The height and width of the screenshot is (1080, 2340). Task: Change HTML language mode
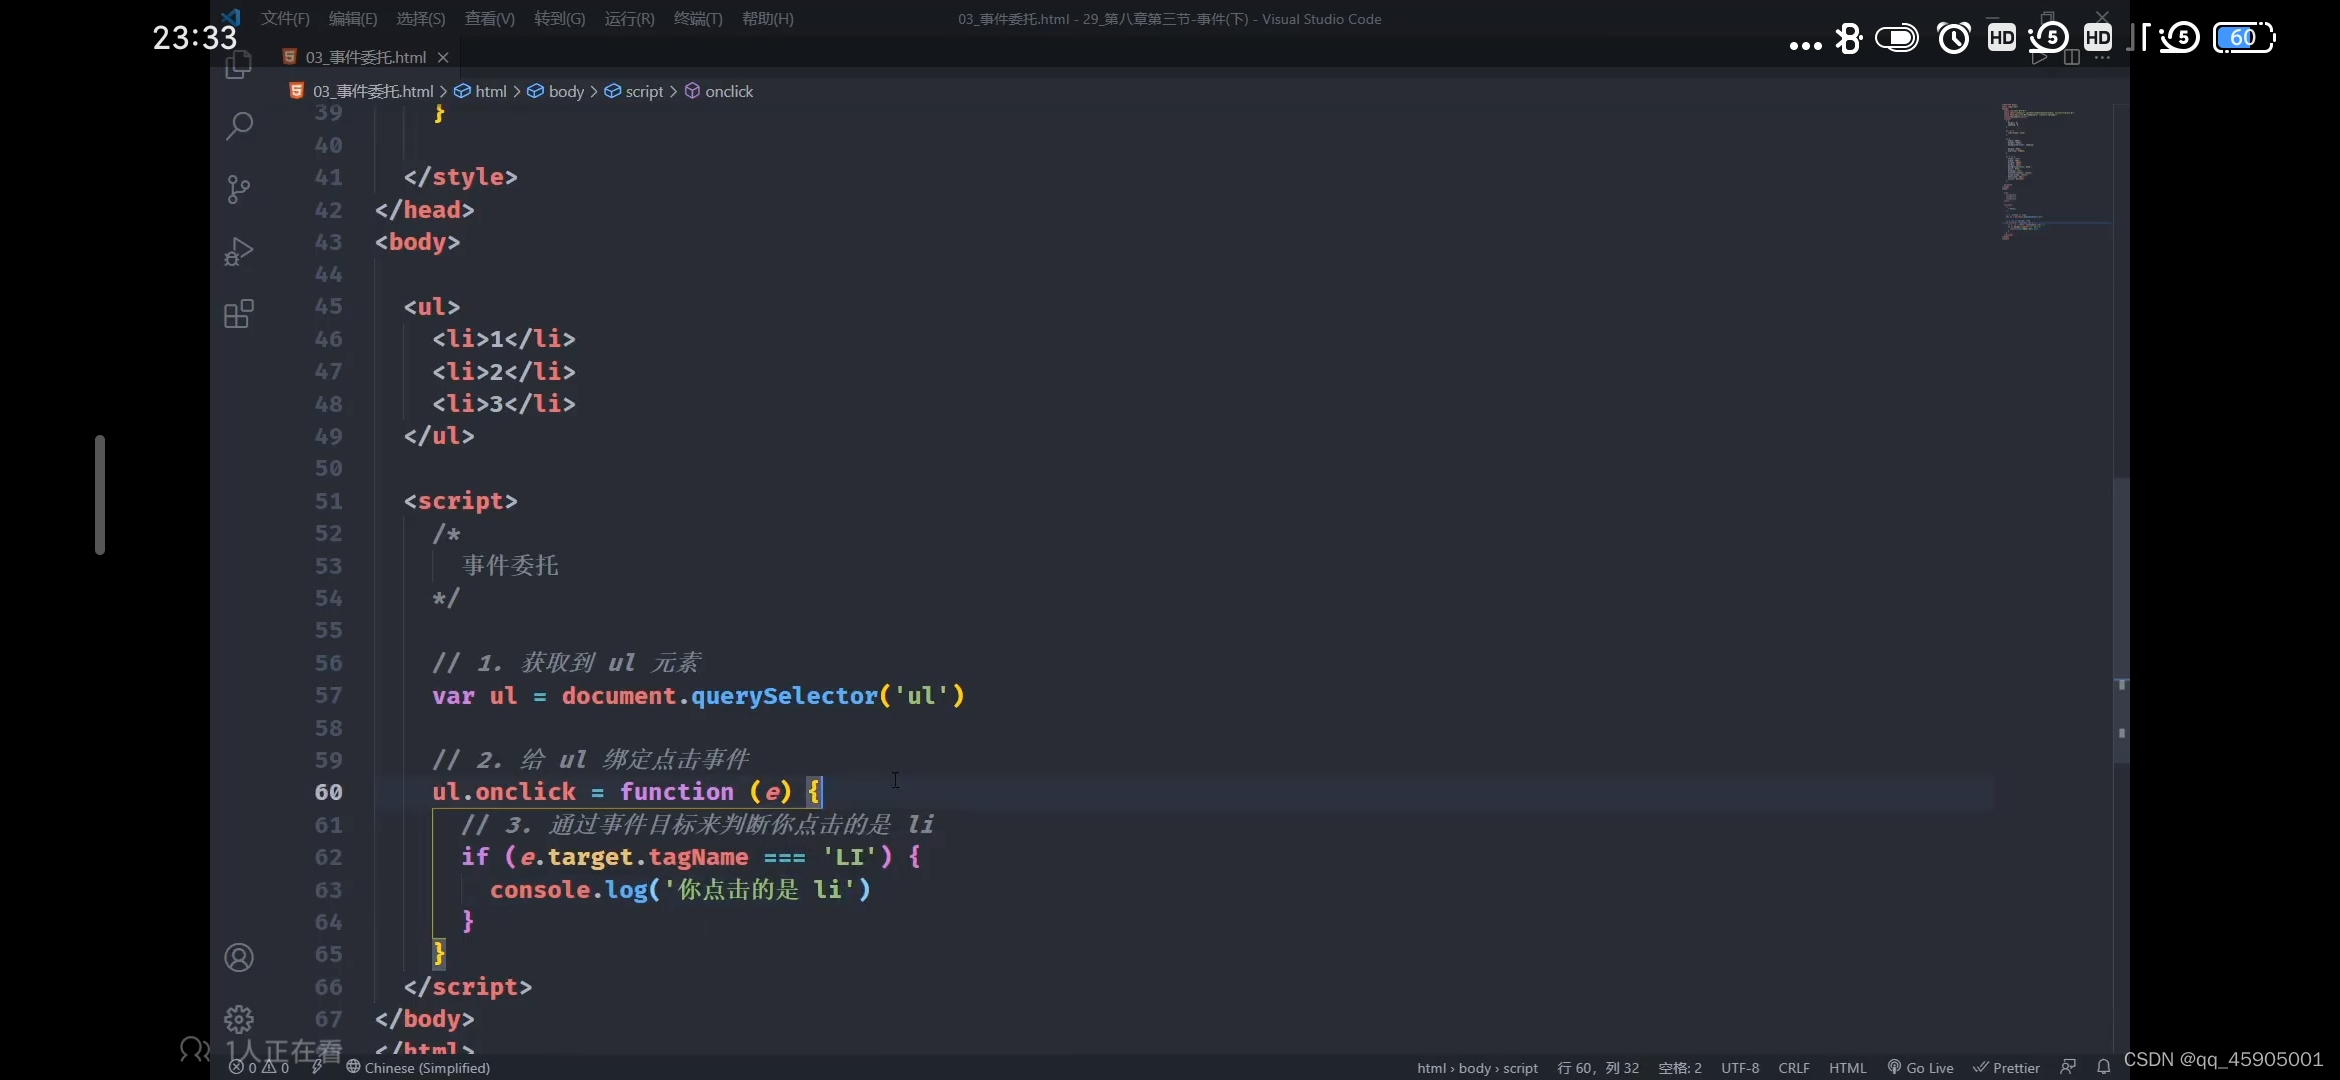[1847, 1067]
